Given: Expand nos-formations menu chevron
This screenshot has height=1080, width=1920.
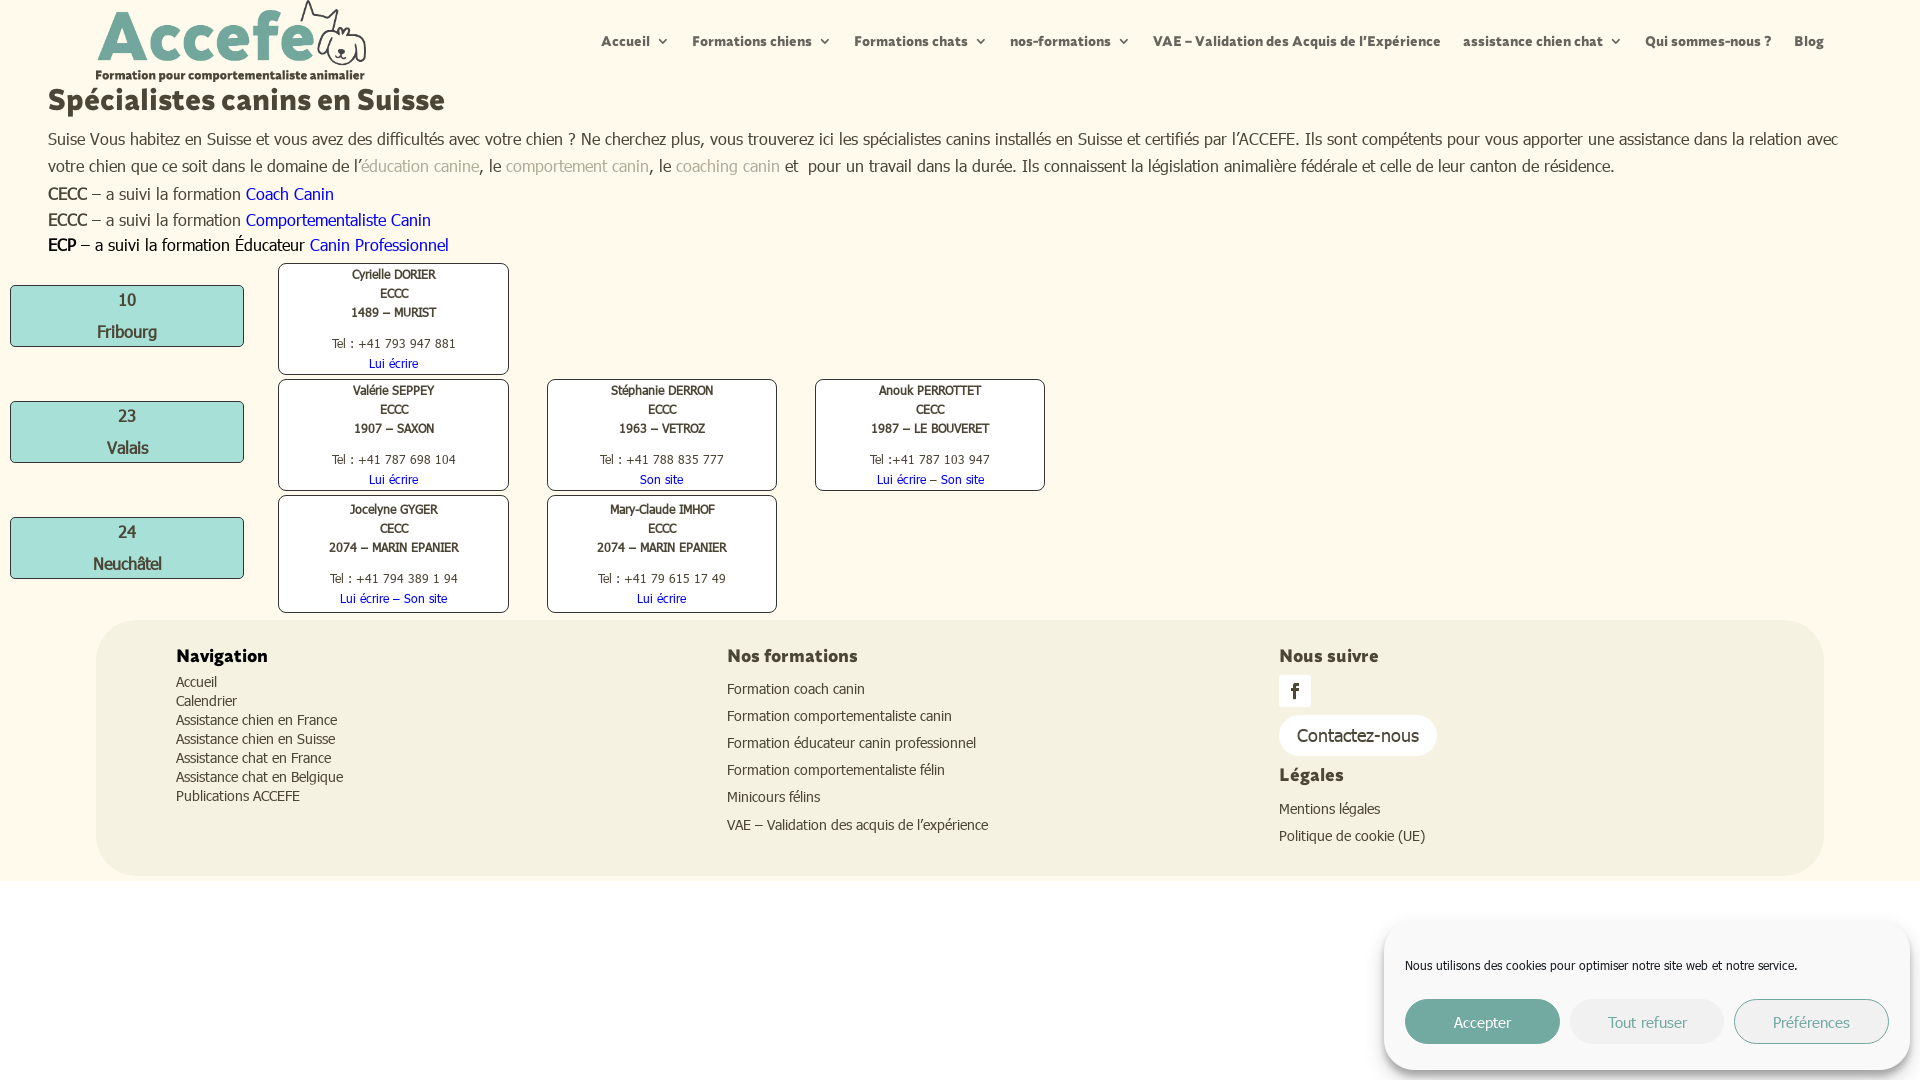Looking at the screenshot, I should [x=1124, y=42].
